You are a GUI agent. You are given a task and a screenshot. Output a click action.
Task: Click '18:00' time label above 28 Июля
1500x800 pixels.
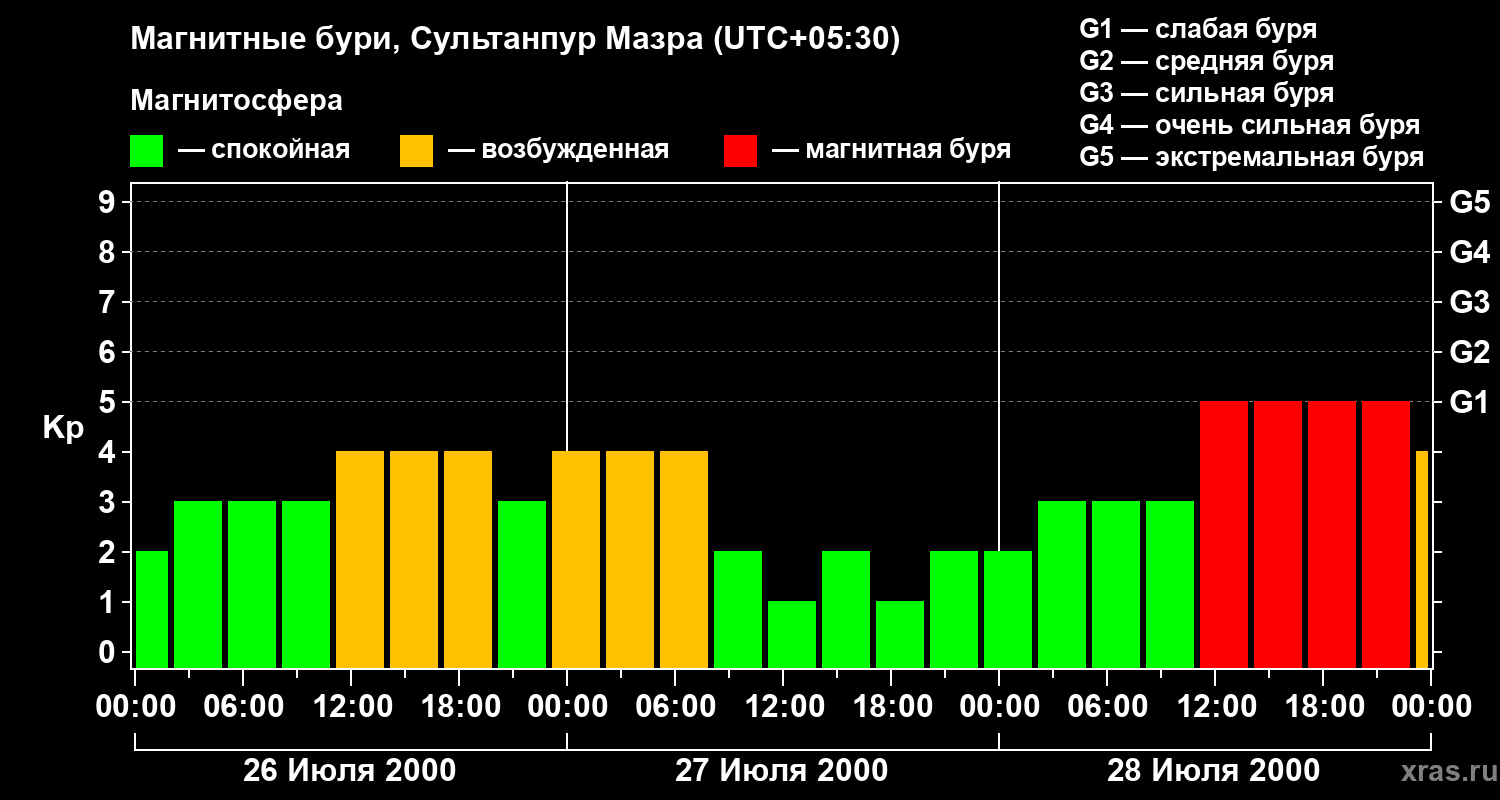(x=1323, y=706)
